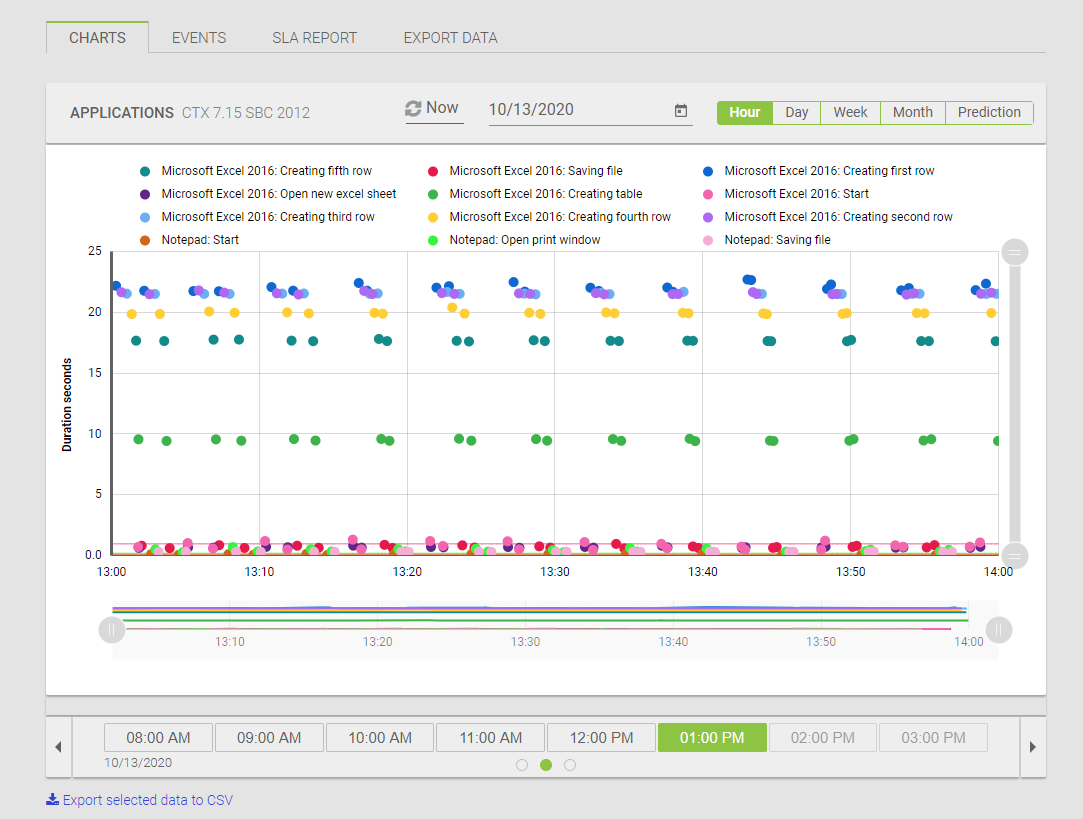The width and height of the screenshot is (1083, 819).
Task: Toggle Microsoft Excel Saving file legend series
Action: pyautogui.click(x=536, y=171)
